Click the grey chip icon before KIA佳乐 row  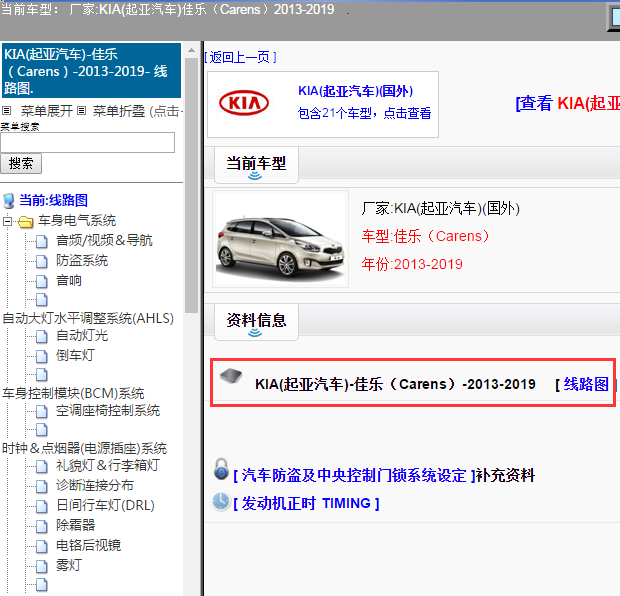231,376
